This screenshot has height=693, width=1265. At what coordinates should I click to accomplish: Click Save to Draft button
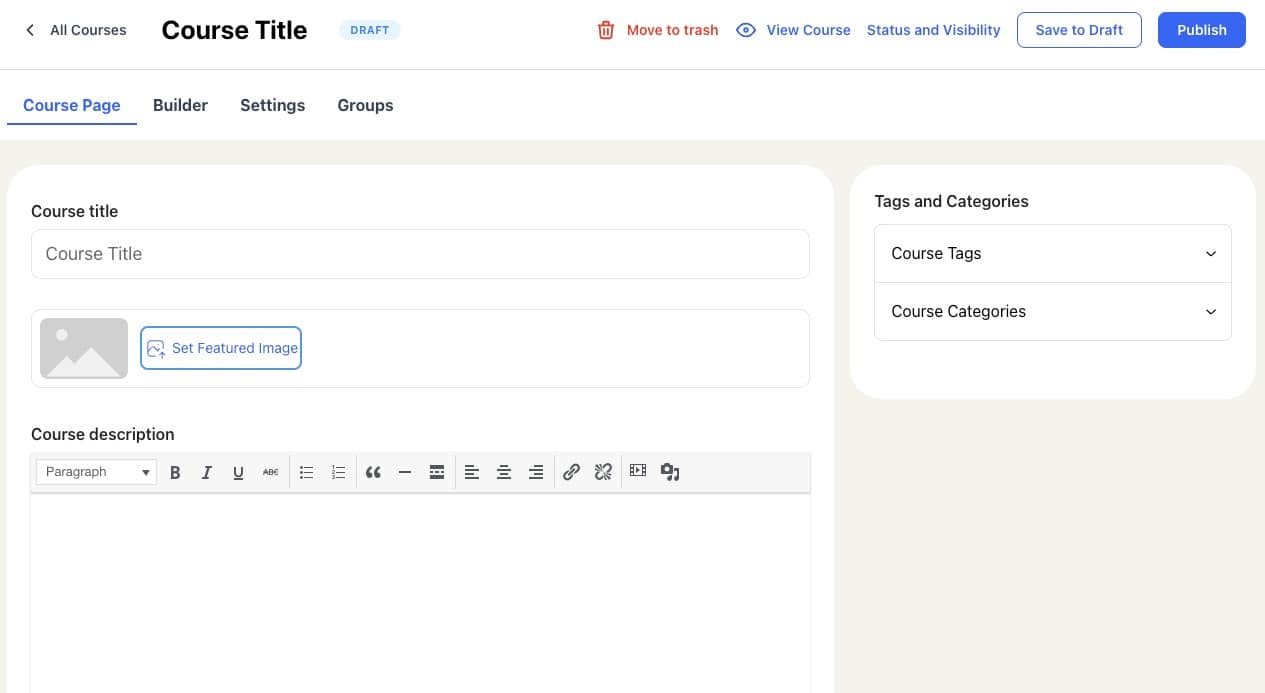click(x=1078, y=30)
